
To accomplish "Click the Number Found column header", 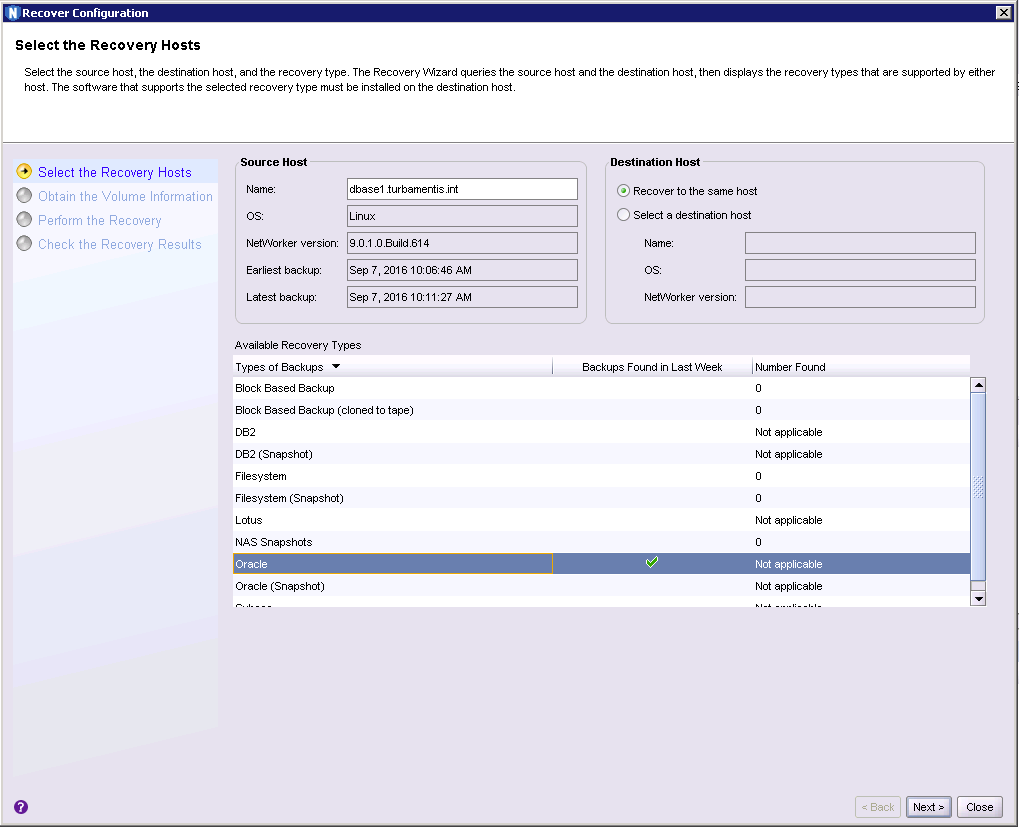I will tap(790, 367).
